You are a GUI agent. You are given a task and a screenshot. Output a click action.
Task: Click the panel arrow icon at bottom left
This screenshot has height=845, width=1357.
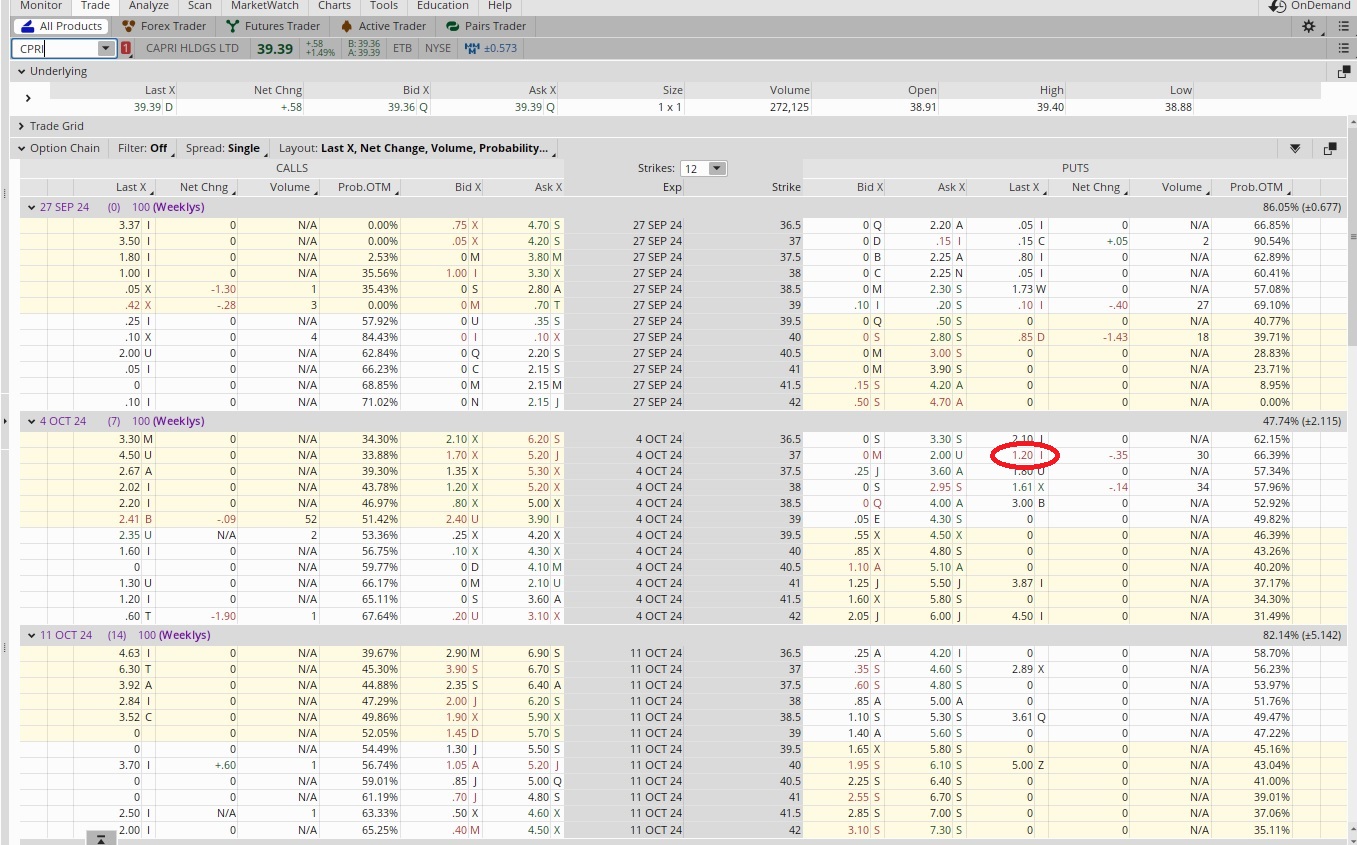(101, 838)
